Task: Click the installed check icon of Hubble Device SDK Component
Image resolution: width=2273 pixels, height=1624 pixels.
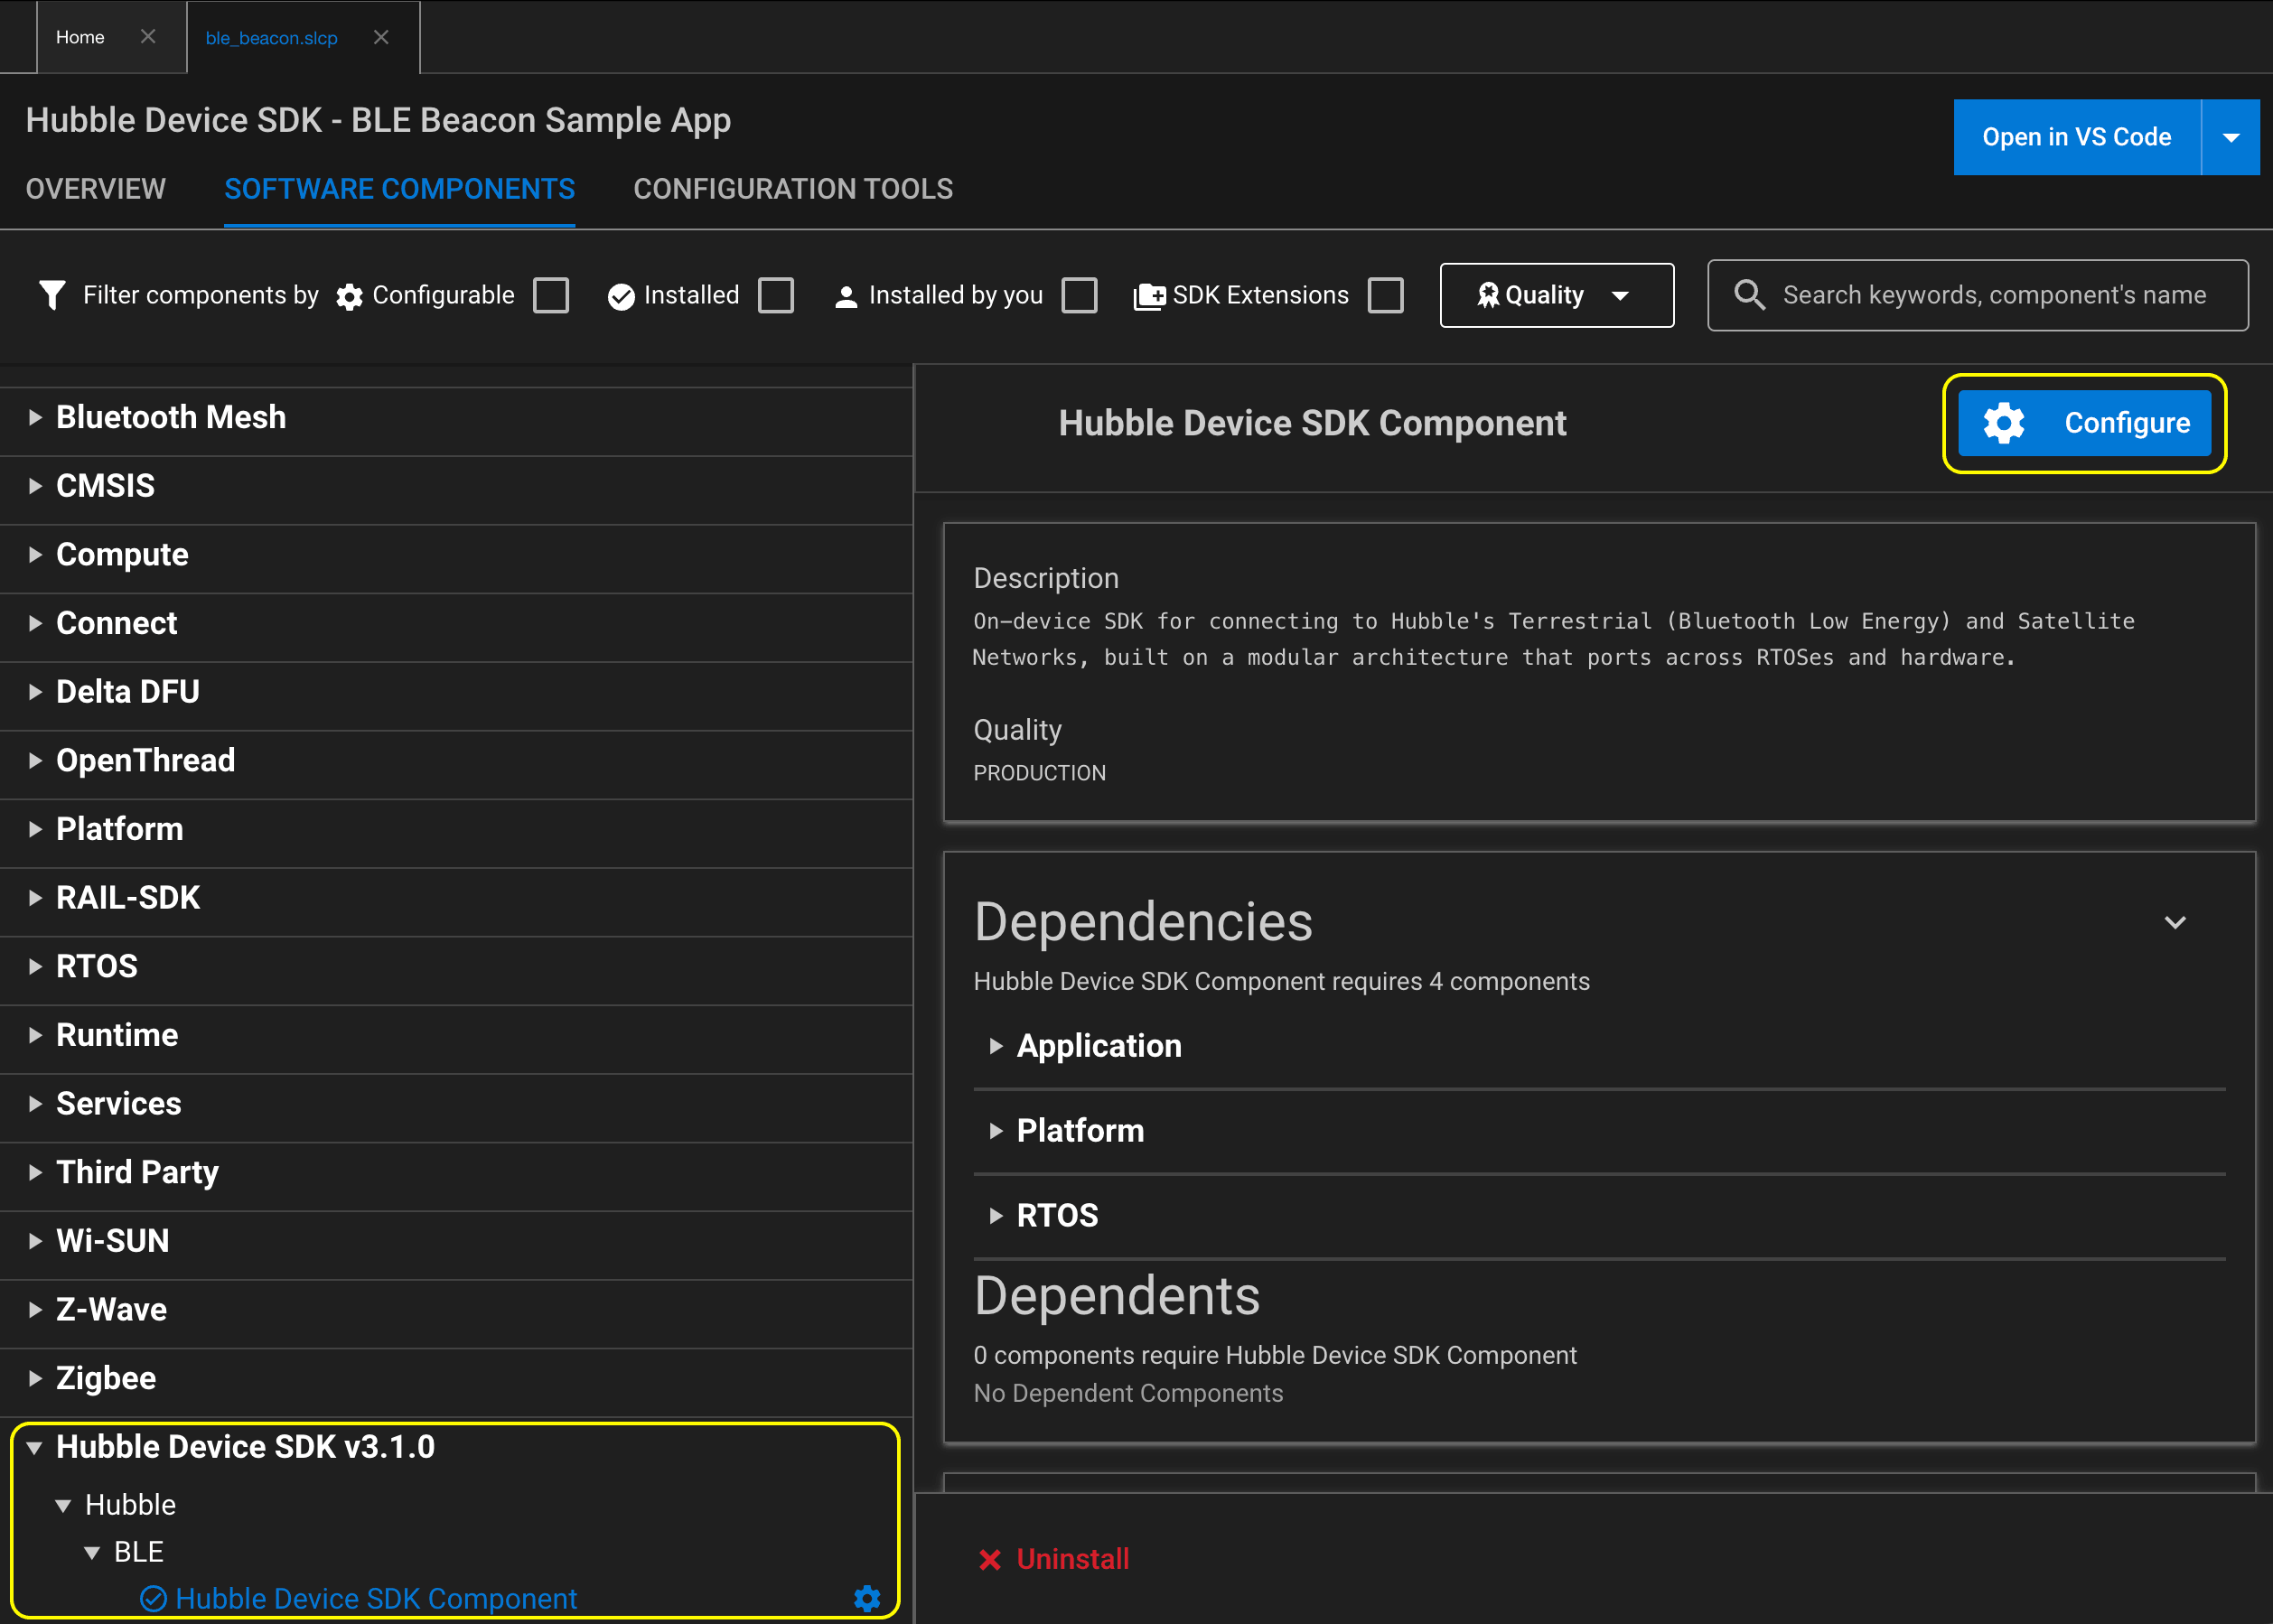Action: point(153,1598)
